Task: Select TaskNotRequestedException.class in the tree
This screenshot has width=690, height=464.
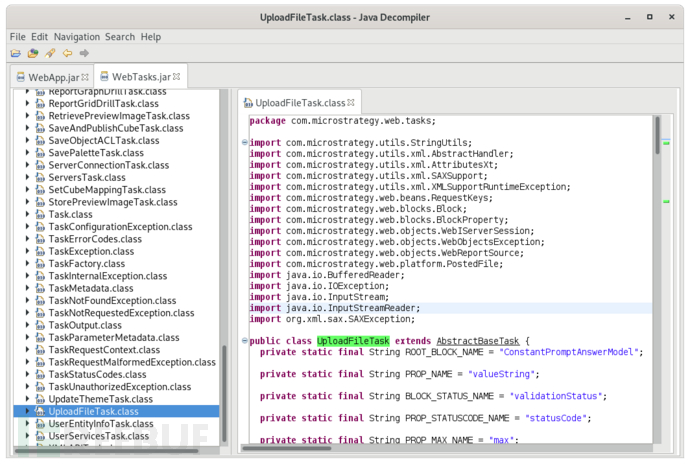Action: tap(121, 313)
